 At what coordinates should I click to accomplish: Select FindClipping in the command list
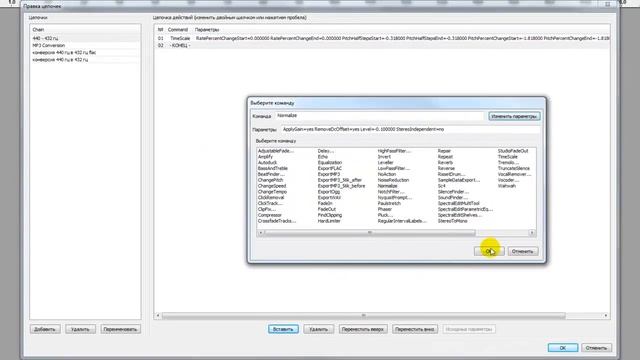click(x=330, y=215)
